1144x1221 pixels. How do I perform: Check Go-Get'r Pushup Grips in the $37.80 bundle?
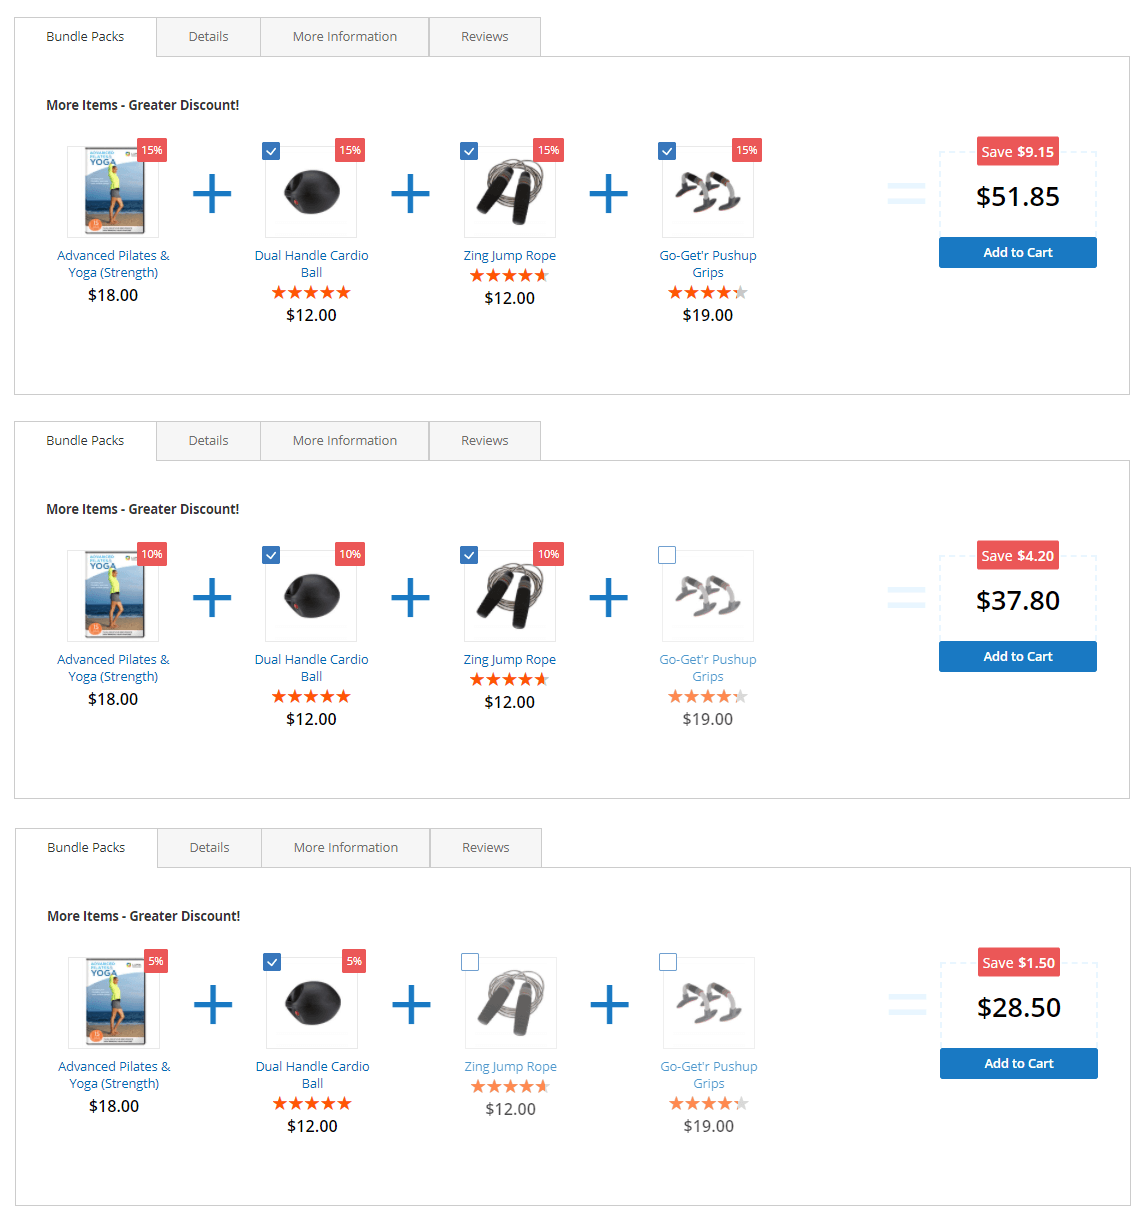[668, 555]
